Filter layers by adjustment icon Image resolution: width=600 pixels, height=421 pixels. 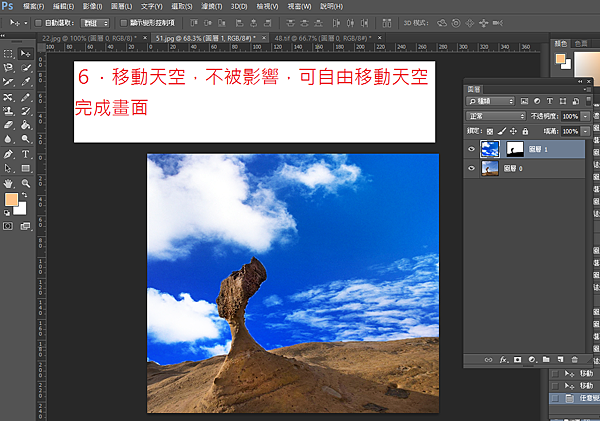537,101
